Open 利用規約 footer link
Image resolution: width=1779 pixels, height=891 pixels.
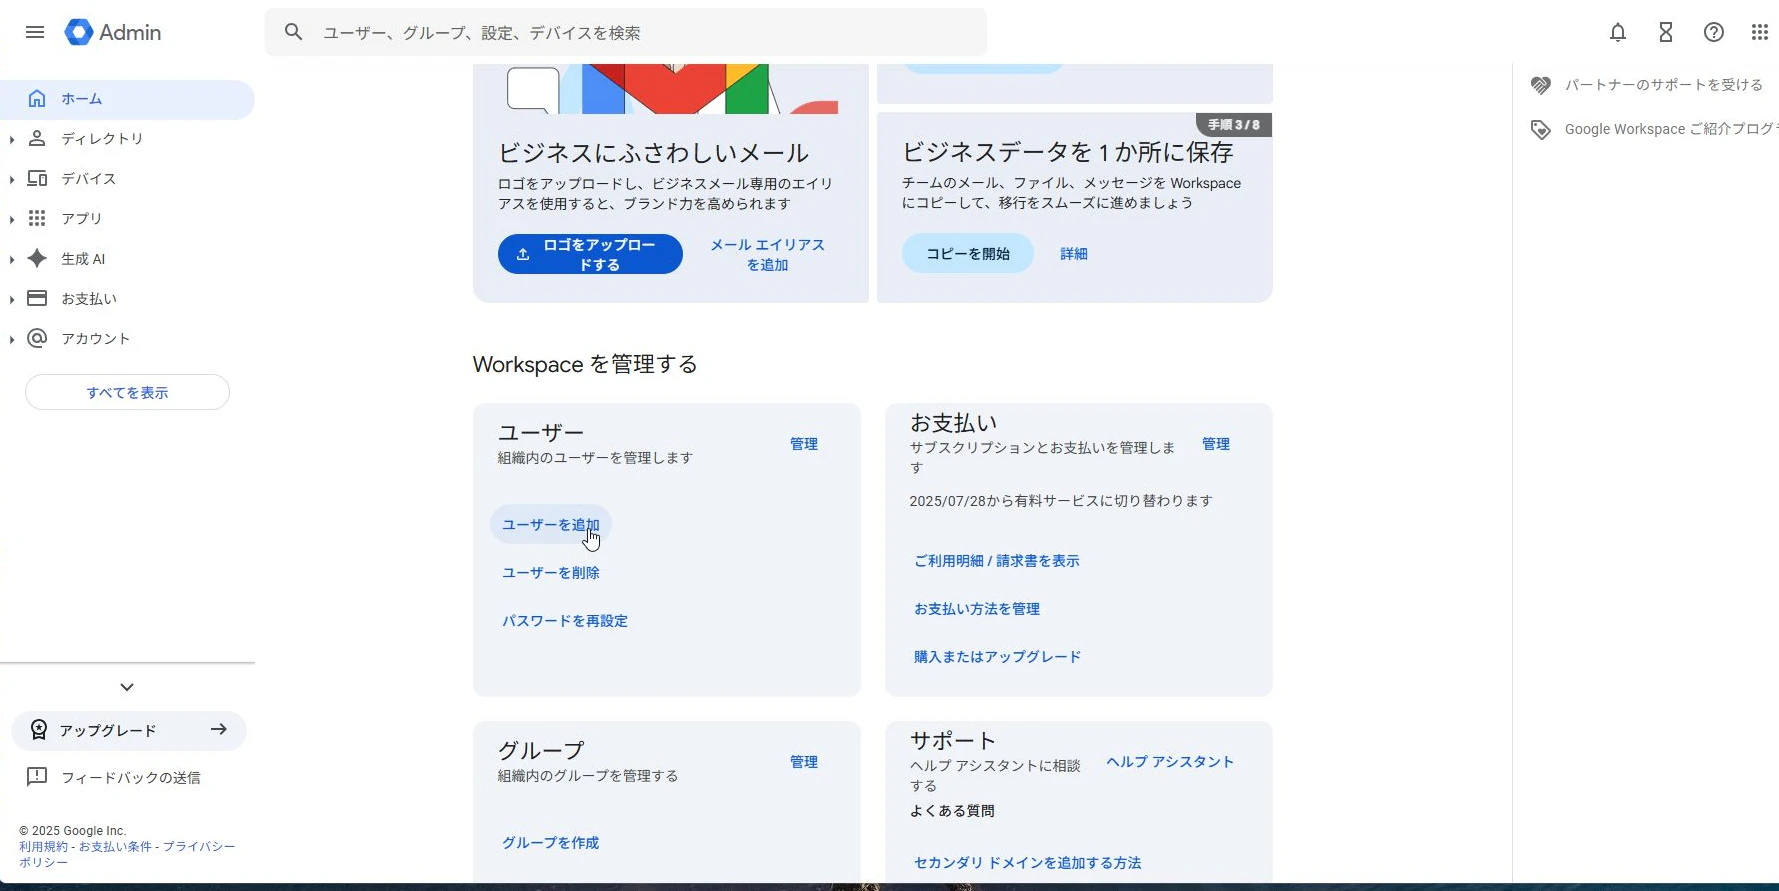pos(43,846)
